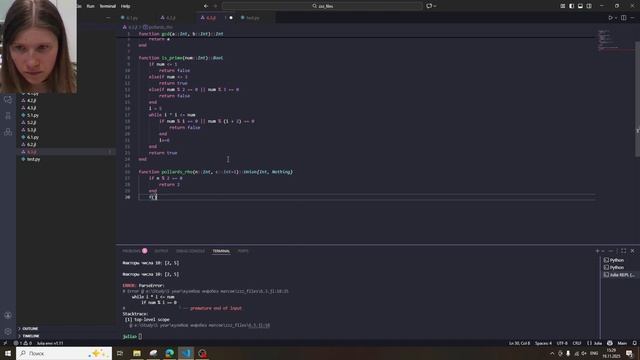Image resolution: width=640 pixels, height=360 pixels.
Task: Click the Ln 30, Col status item
Action: (519, 343)
